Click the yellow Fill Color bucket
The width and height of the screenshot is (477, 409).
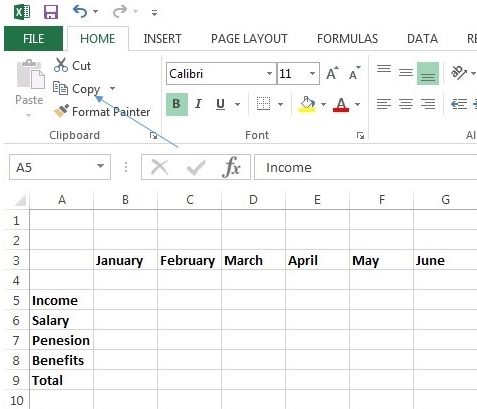307,104
